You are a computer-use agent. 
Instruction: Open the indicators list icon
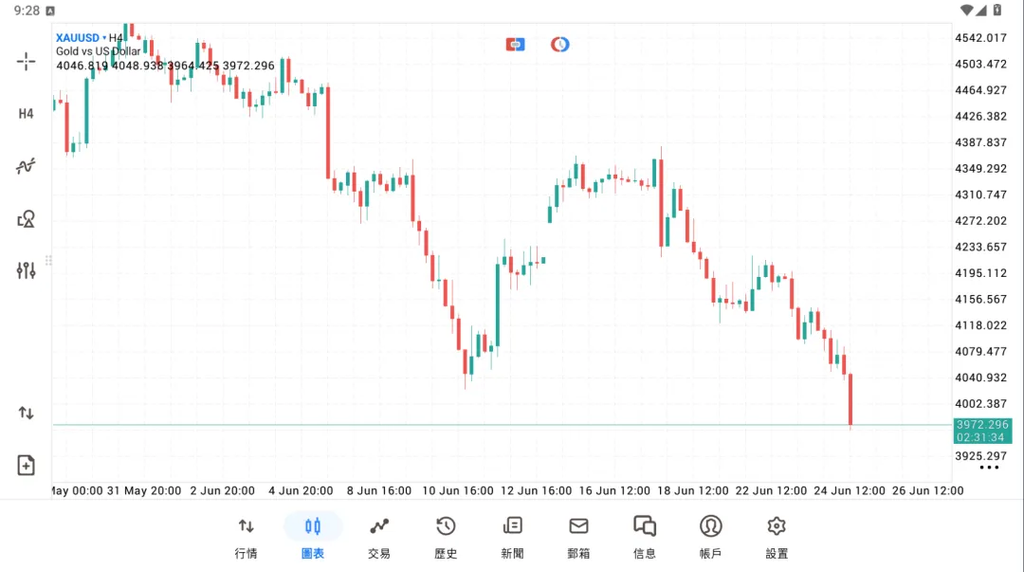point(26,166)
